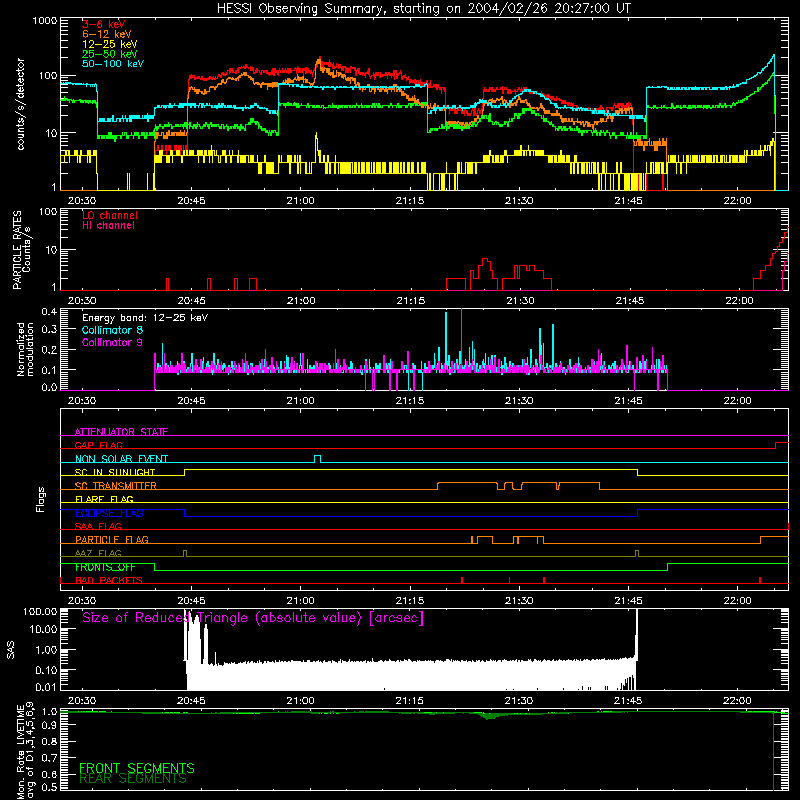The width and height of the screenshot is (800, 800).
Task: Click the BAD PACKETS tick near 21:22
Action: pos(462,580)
